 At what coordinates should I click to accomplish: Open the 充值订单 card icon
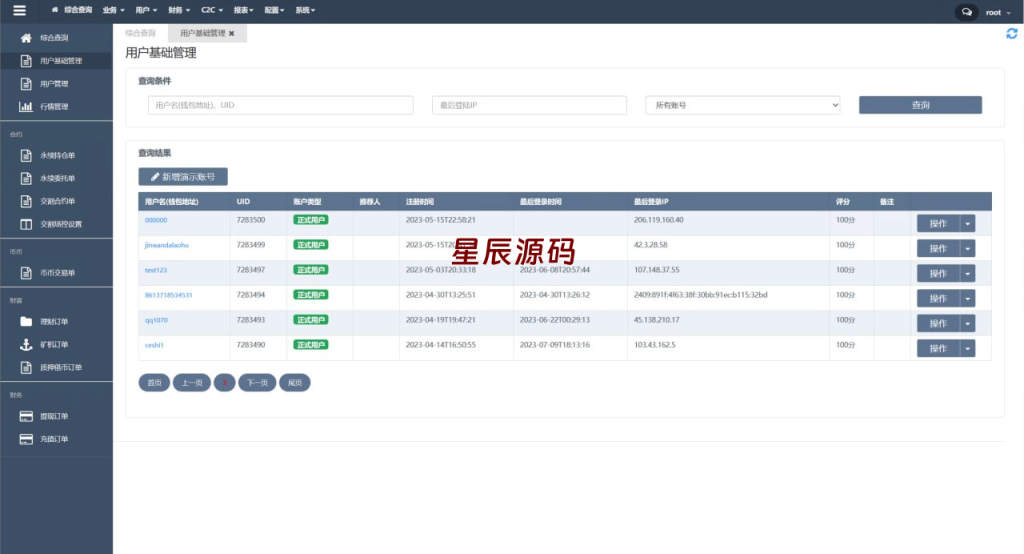click(26, 439)
